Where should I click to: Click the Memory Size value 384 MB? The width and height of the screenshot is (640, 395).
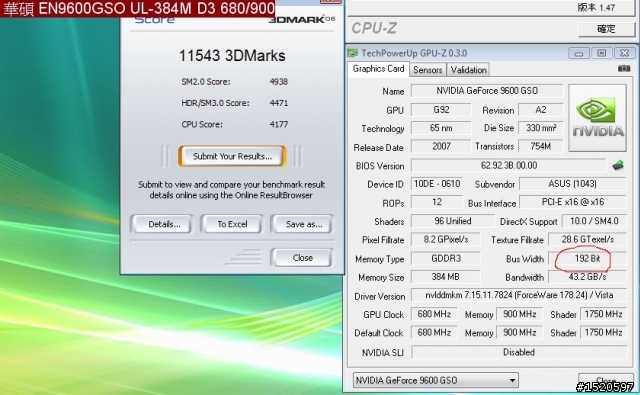coord(446,277)
